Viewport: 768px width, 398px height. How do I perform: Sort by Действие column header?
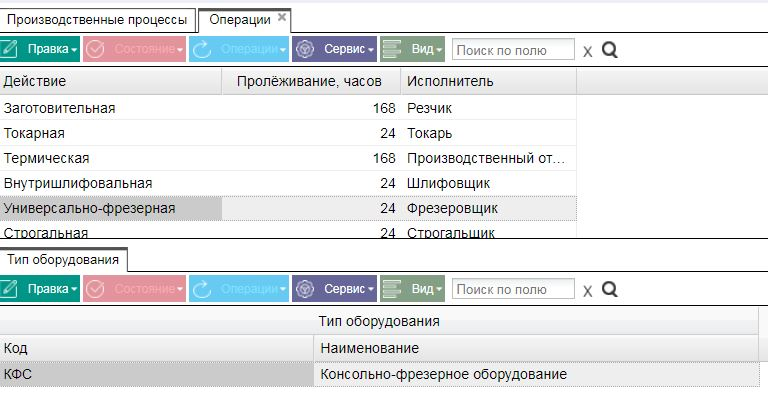point(111,81)
